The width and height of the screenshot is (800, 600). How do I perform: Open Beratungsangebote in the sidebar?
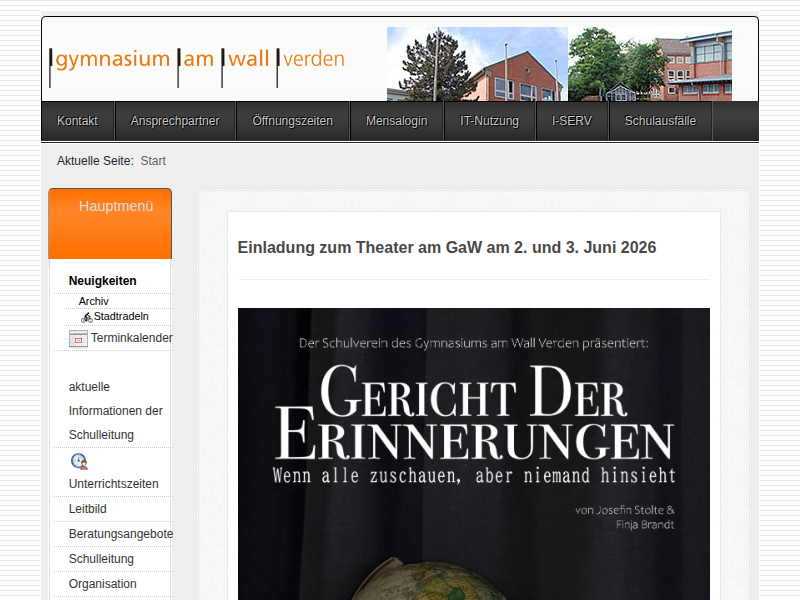121,534
